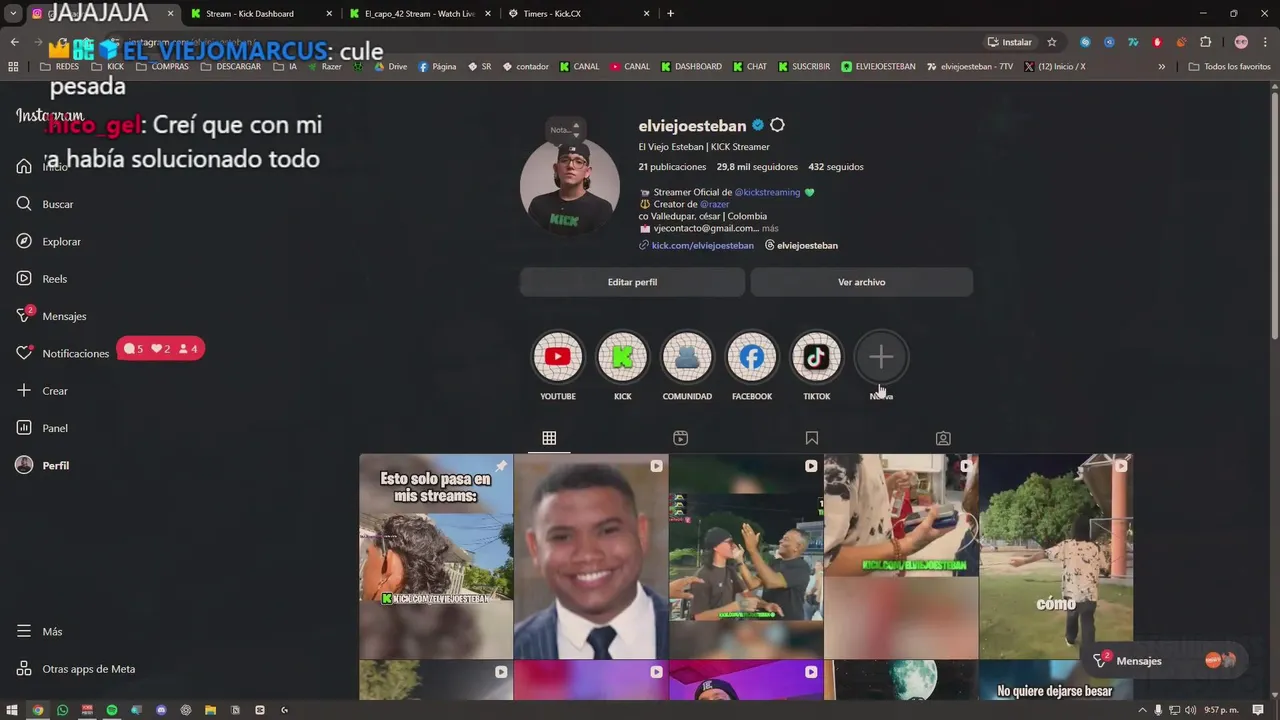Open 29,8 mil seguidores list
The height and width of the screenshot is (720, 1280).
tap(757, 167)
